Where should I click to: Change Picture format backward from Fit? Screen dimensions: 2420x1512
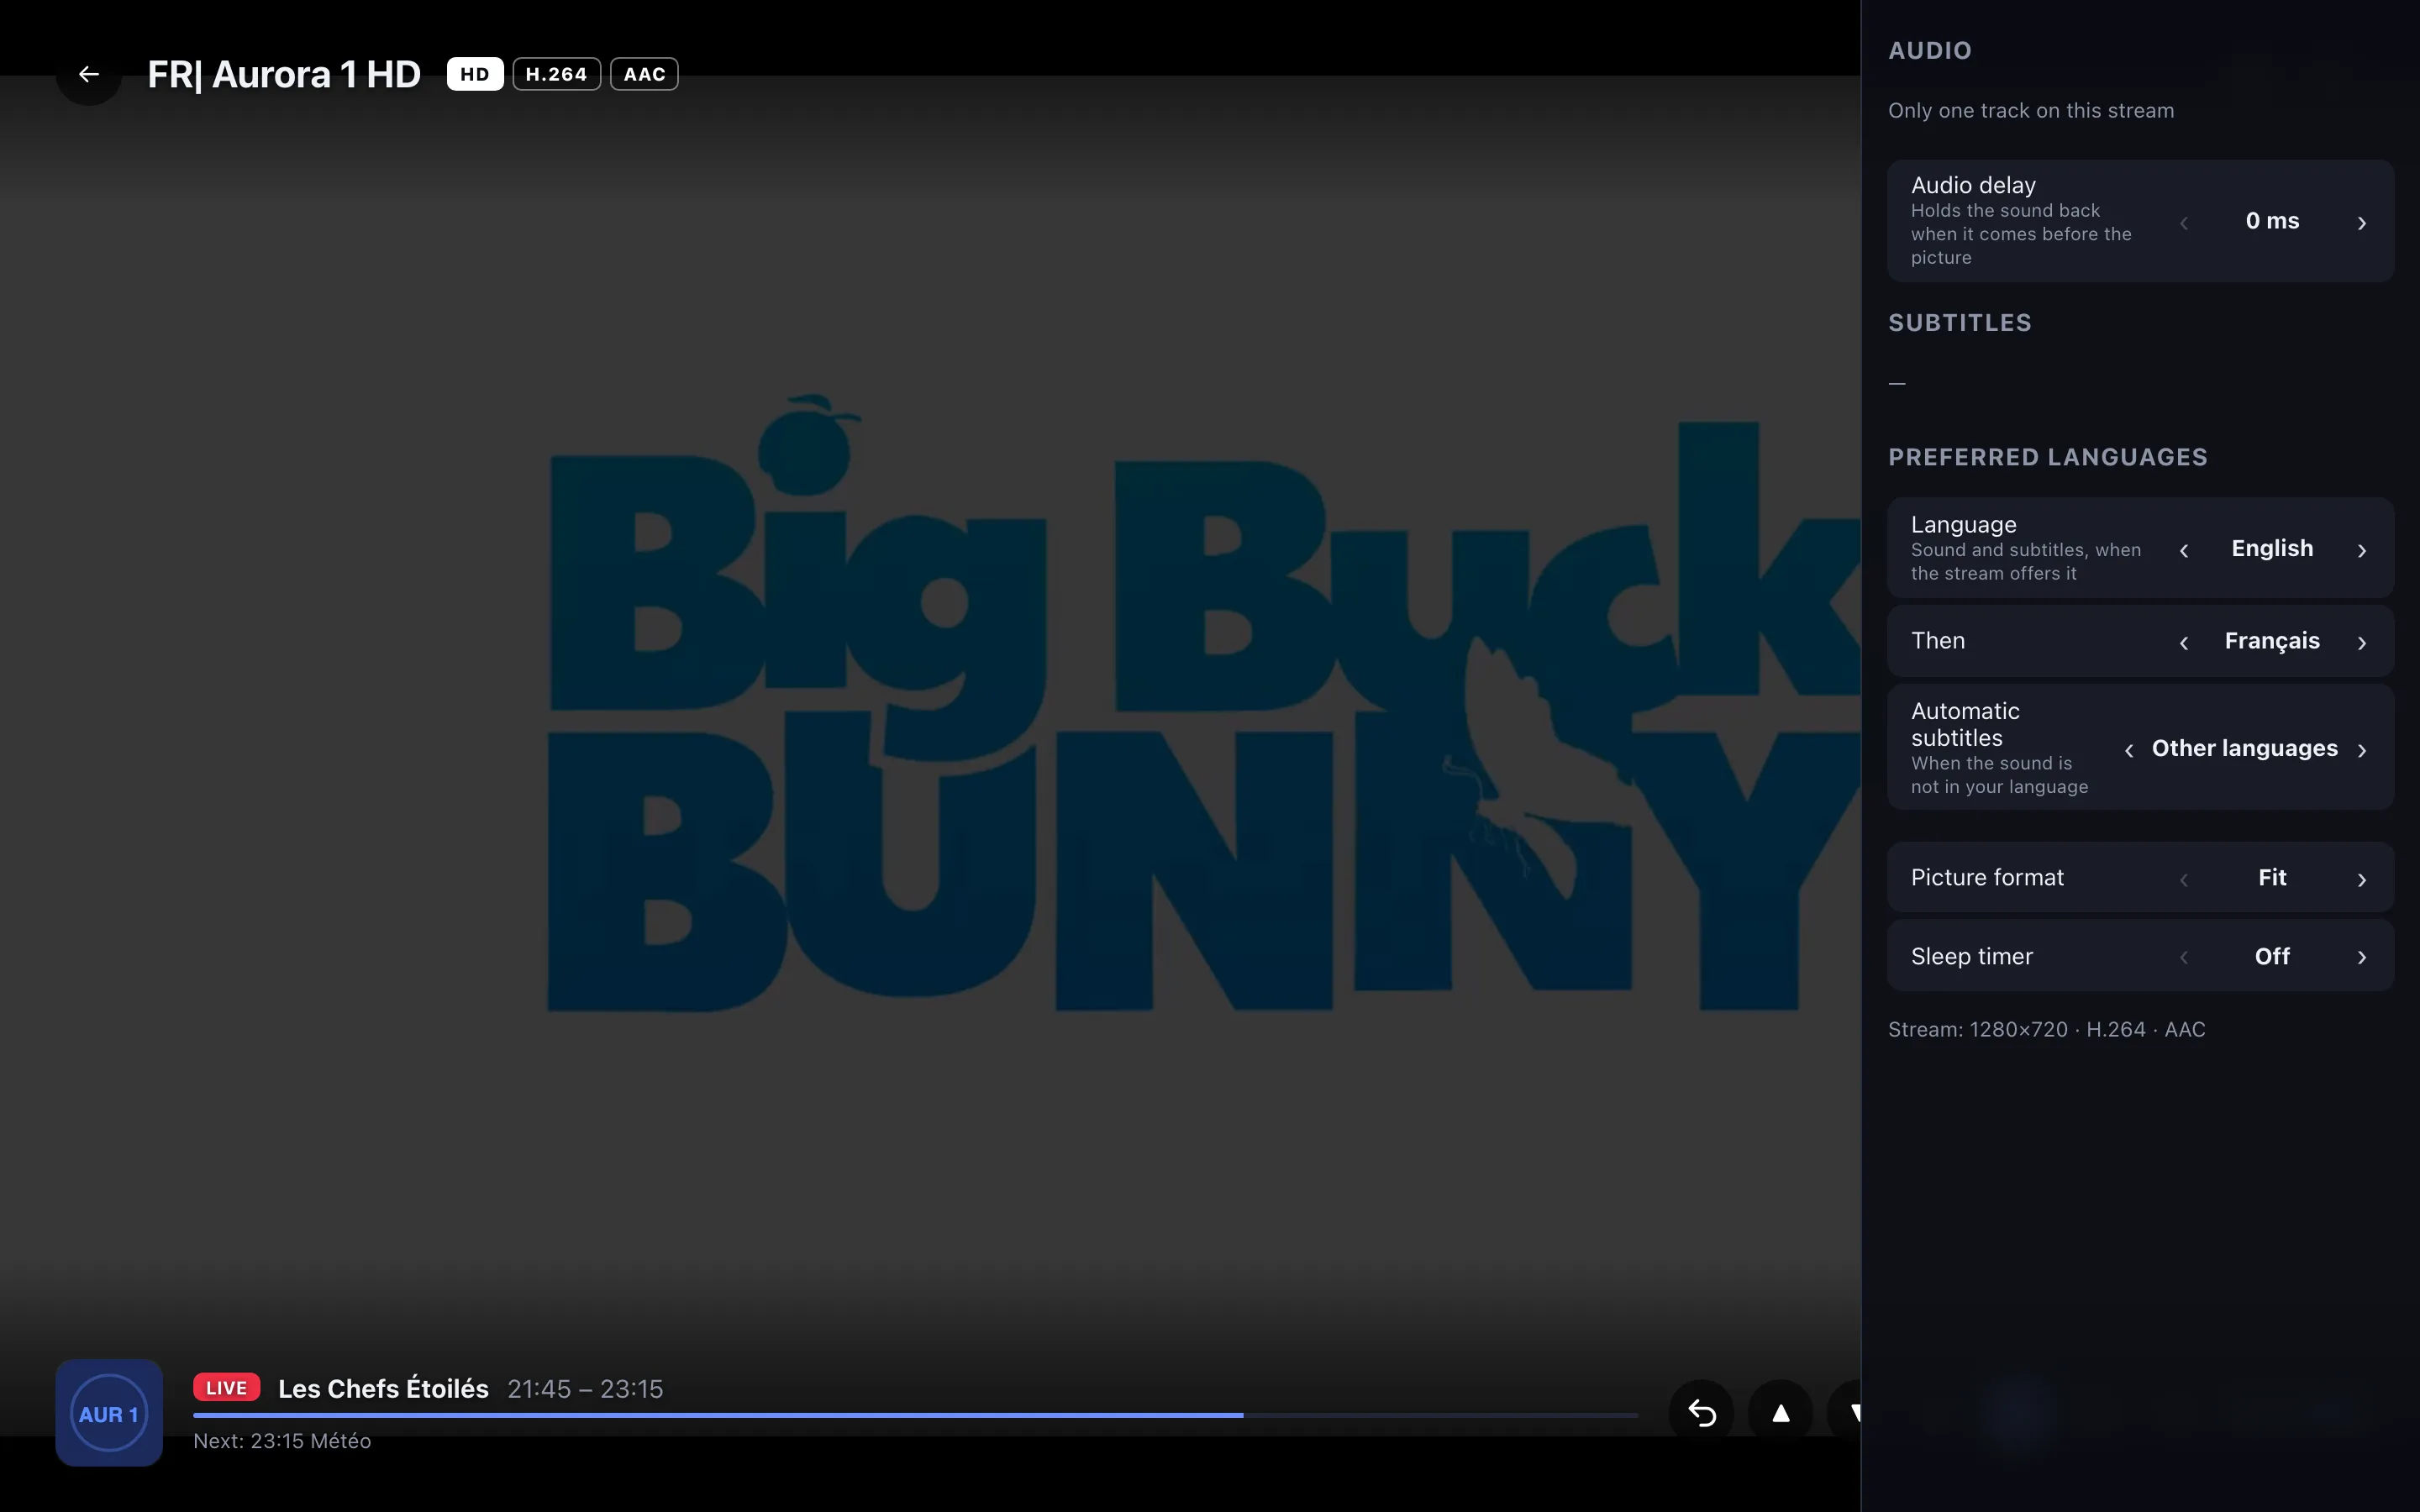tap(2184, 879)
